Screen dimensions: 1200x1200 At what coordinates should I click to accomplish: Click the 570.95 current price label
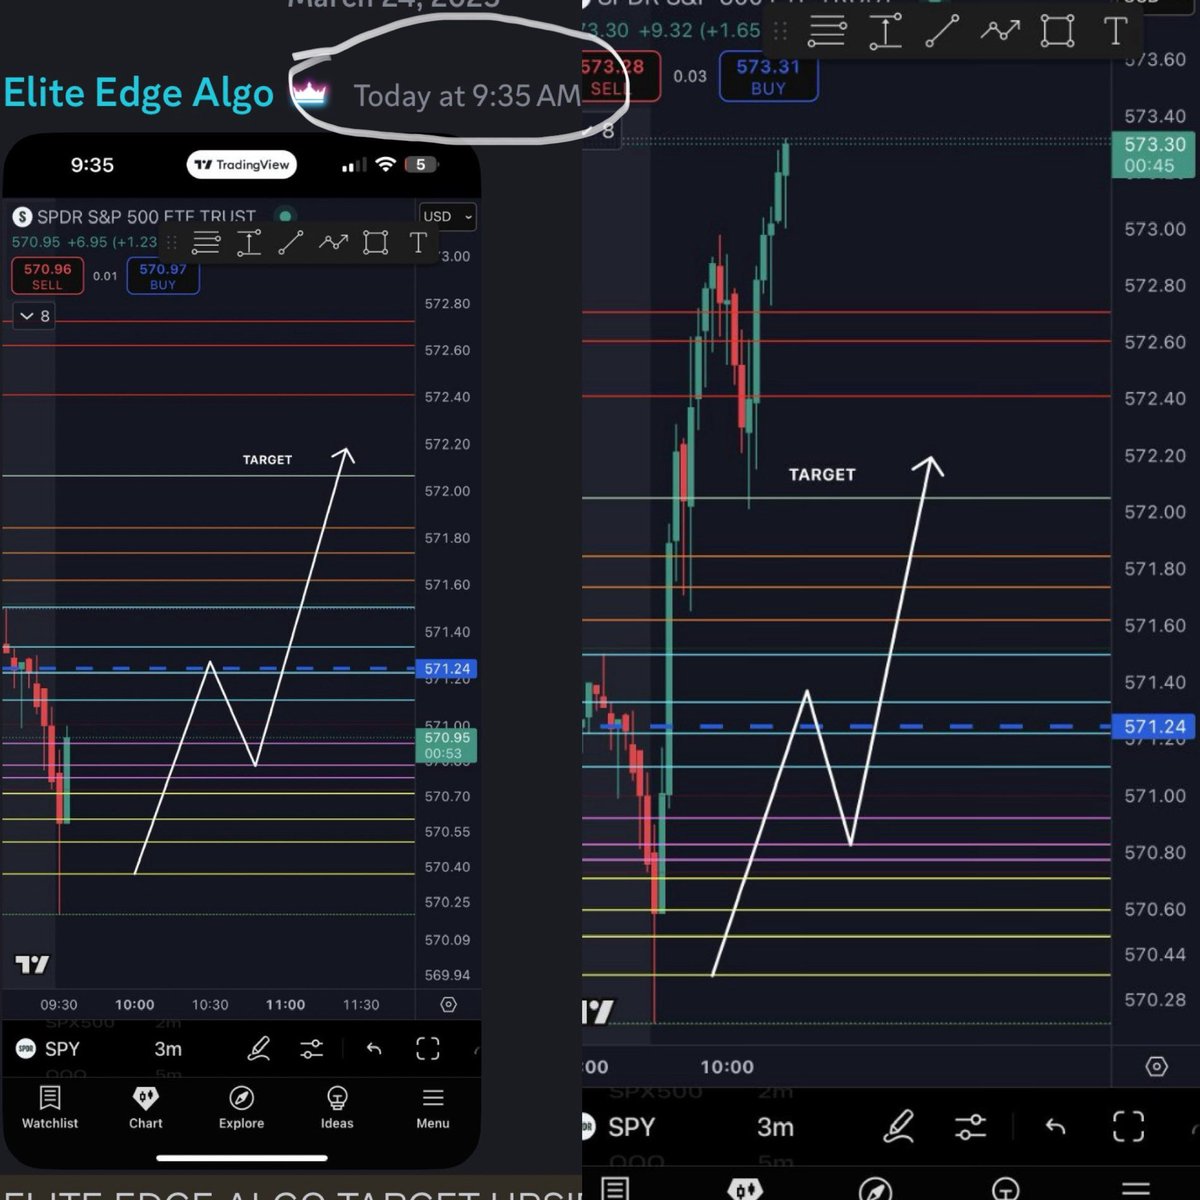pyautogui.click(x=446, y=745)
